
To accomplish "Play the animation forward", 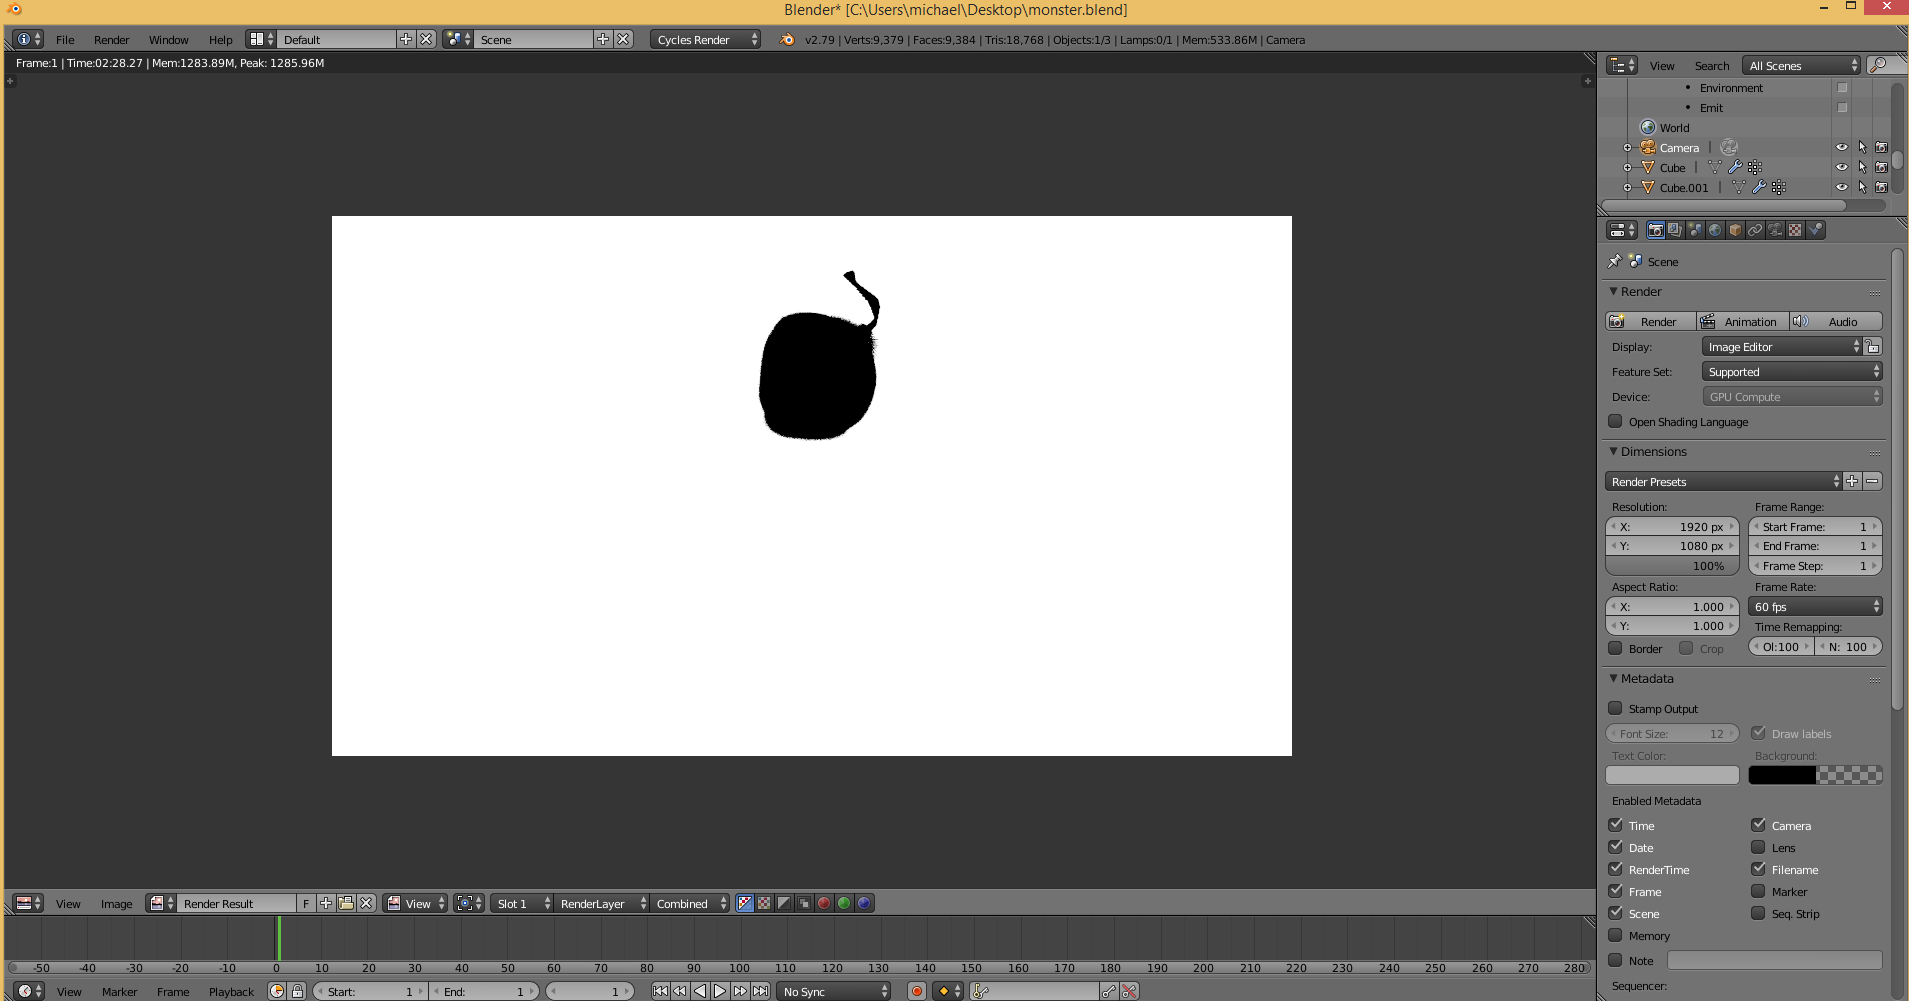I will [720, 991].
